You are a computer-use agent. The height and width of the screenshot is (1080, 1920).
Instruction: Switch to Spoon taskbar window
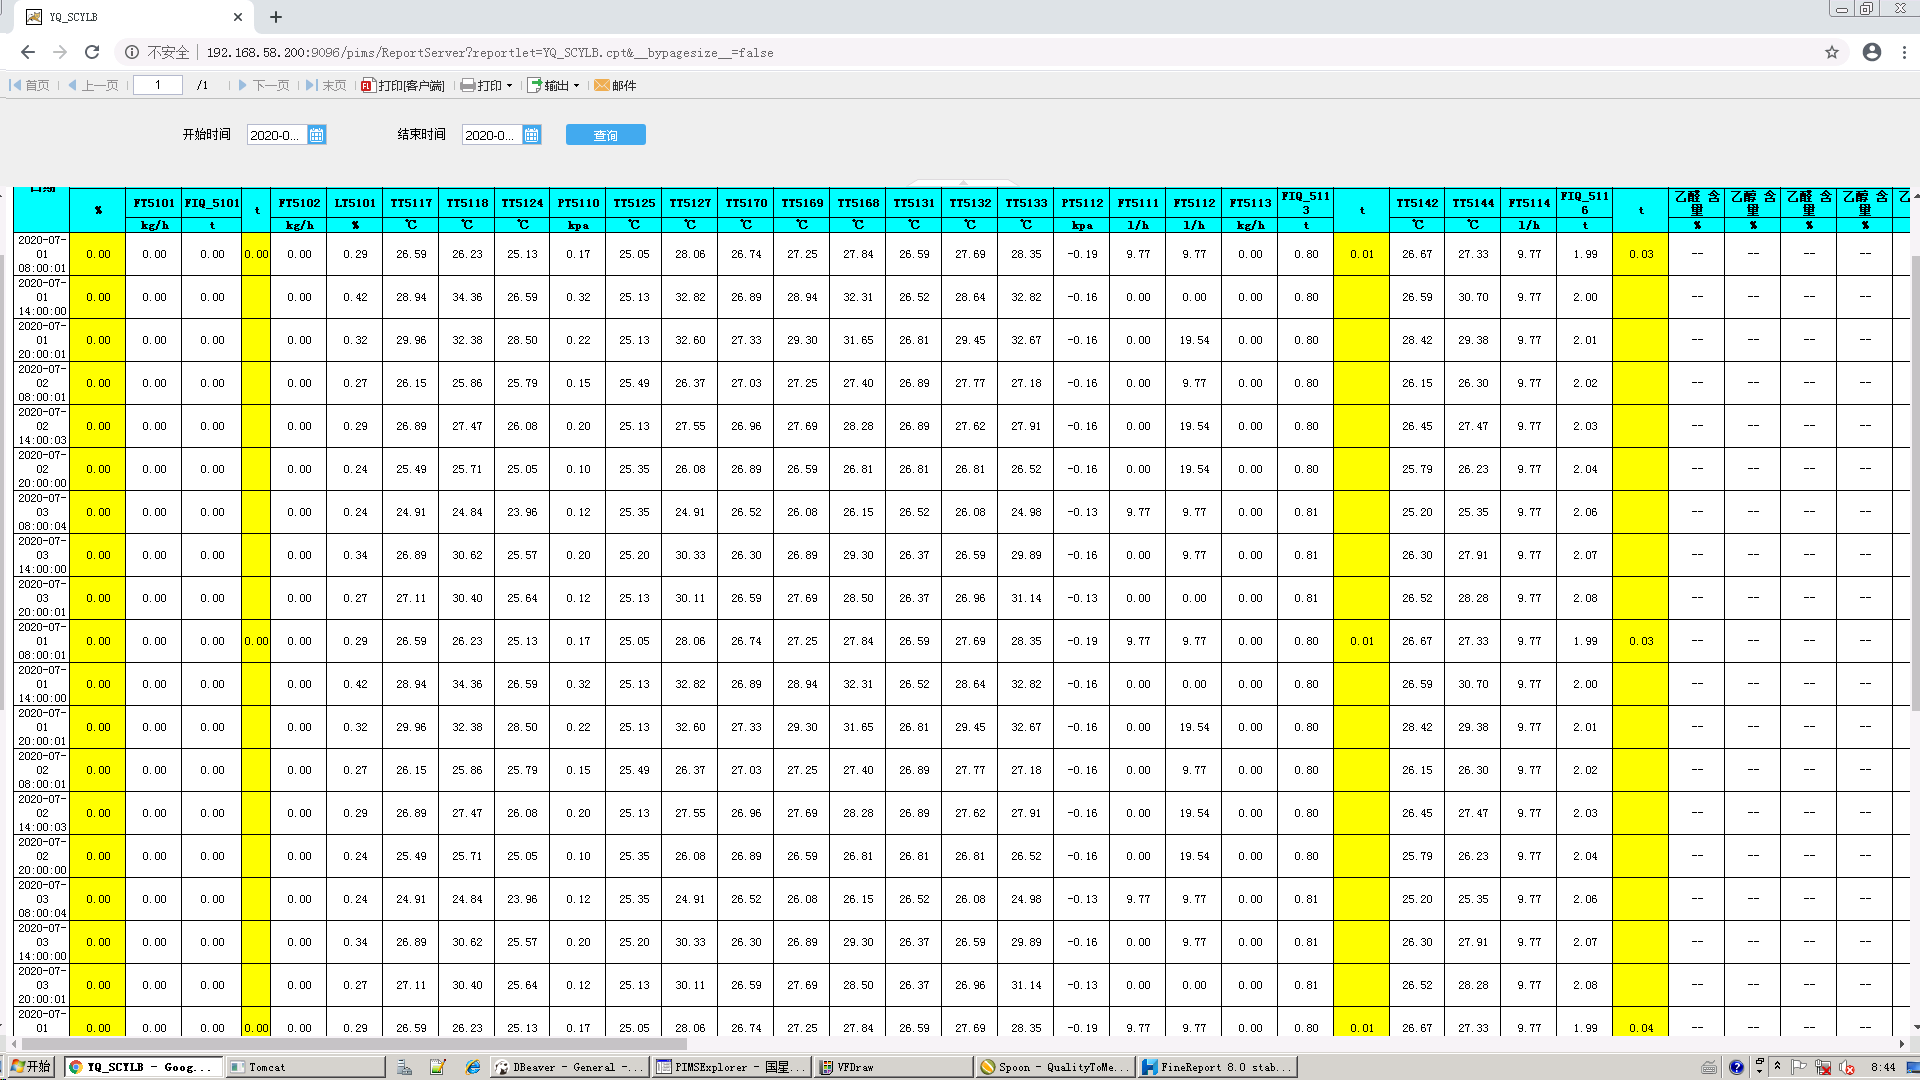pyautogui.click(x=1055, y=1067)
